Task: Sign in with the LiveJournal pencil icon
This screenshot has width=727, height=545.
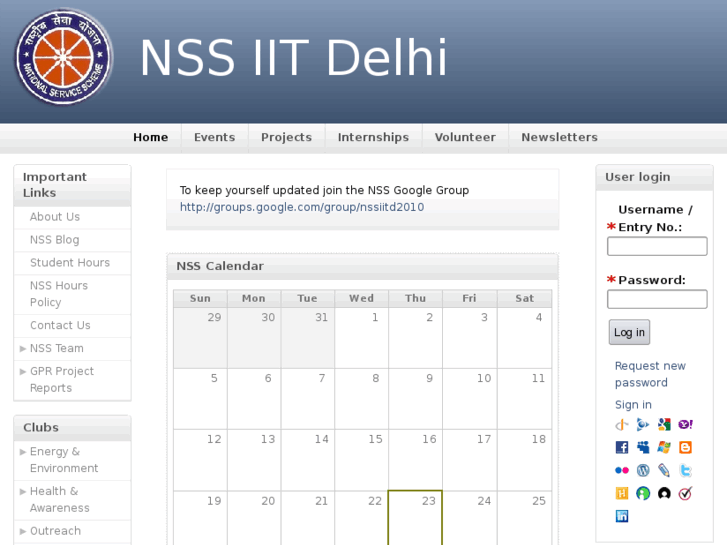Action: (x=664, y=470)
